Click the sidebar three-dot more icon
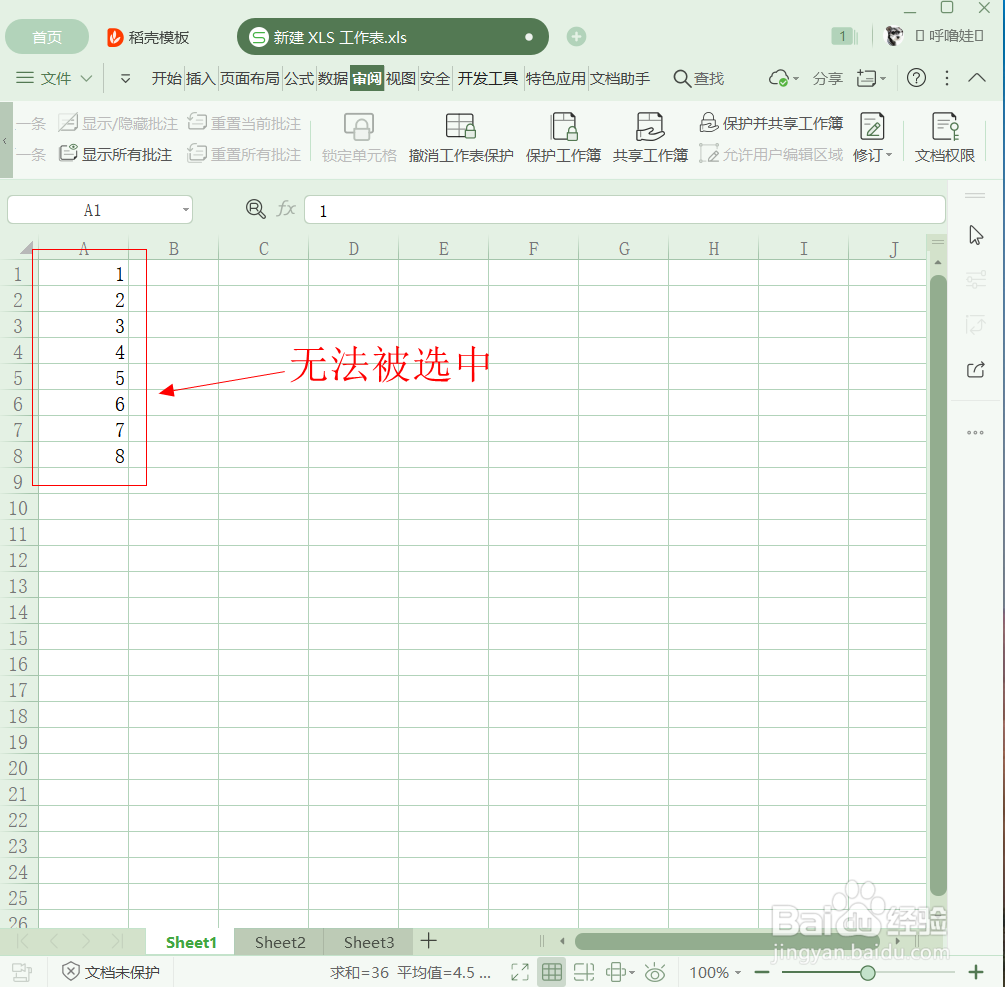The image size is (1005, 987). pyautogui.click(x=975, y=433)
